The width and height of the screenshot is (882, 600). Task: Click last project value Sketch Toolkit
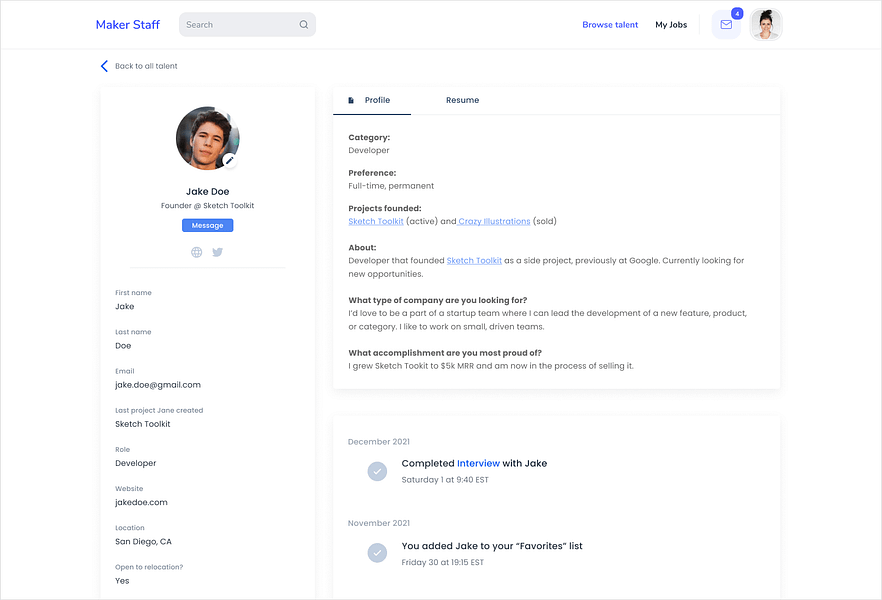point(142,424)
